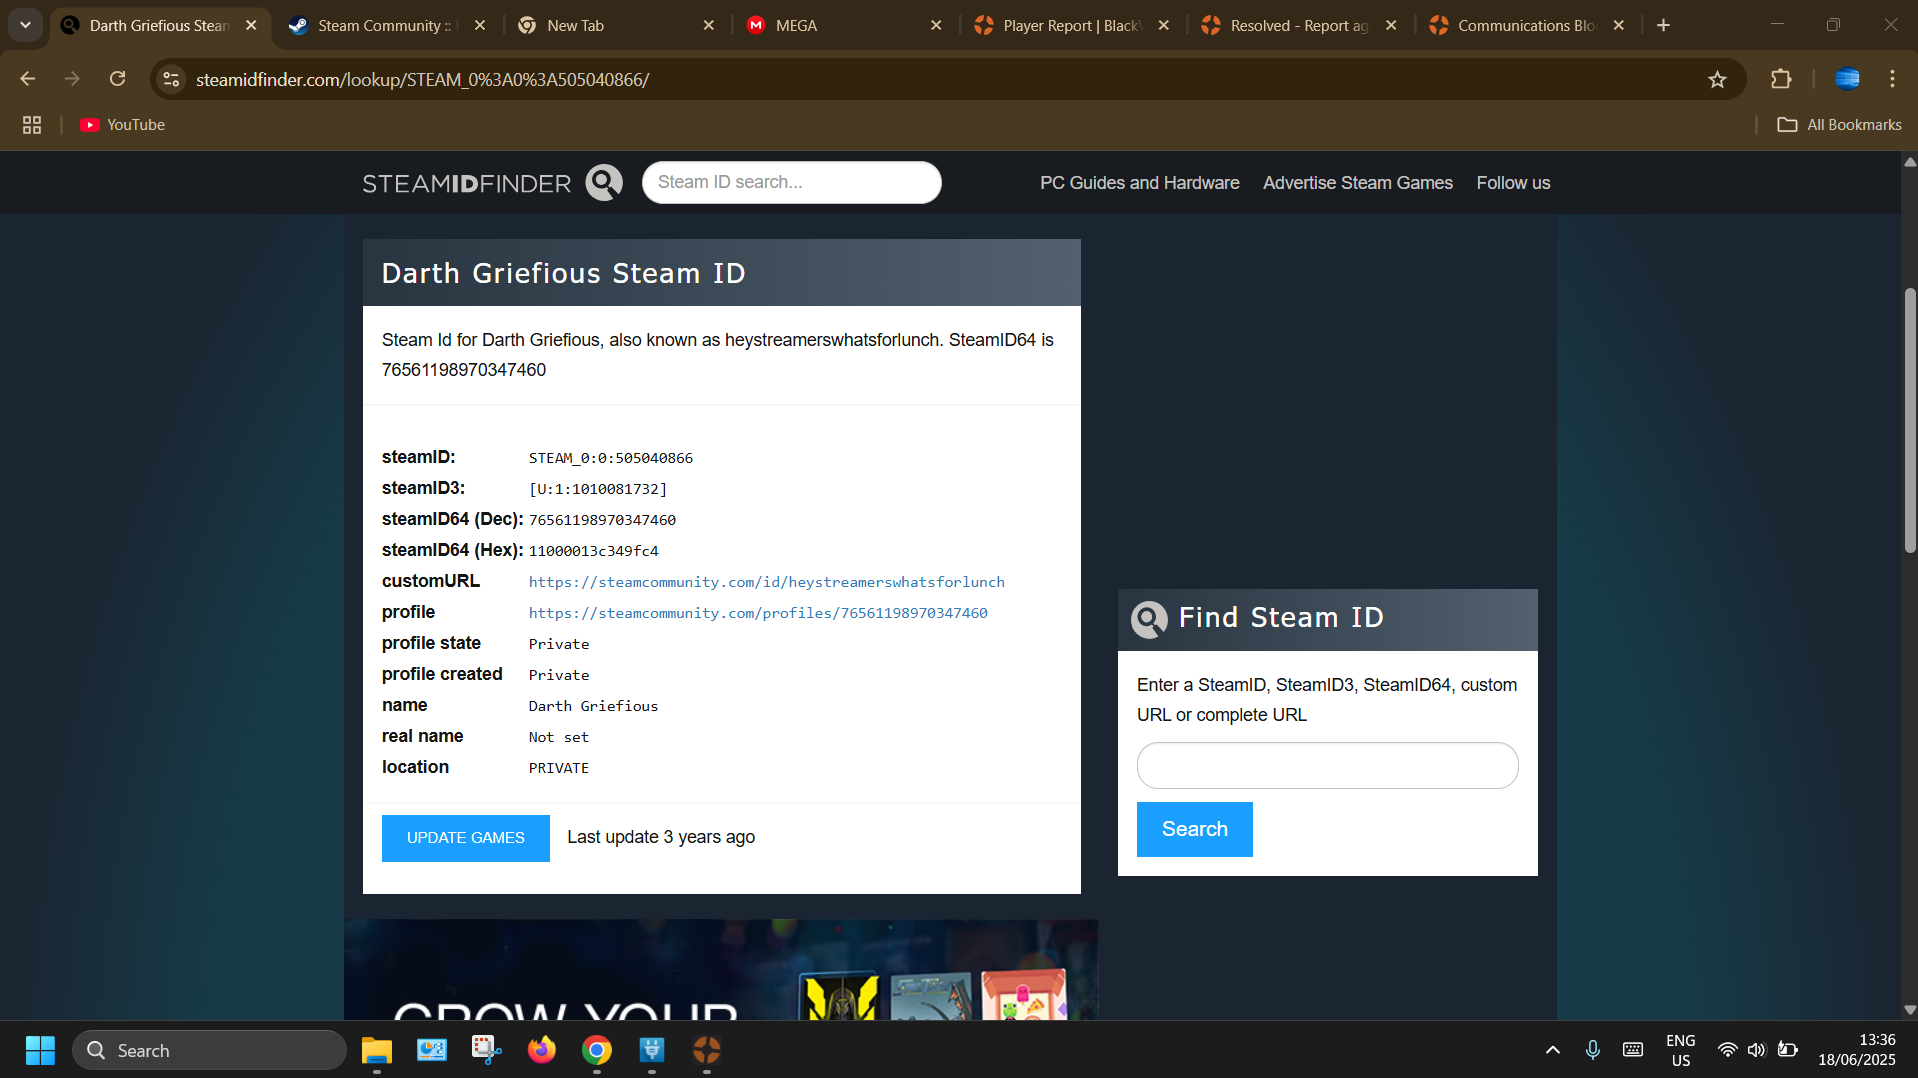The height and width of the screenshot is (1078, 1918).
Task: Open All Bookmarks folder
Action: pos(1839,125)
